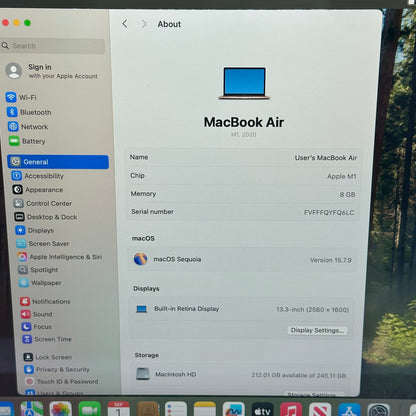Click the Built-in Retina Display monitor icon
This screenshot has width=416, height=416.
142,309
